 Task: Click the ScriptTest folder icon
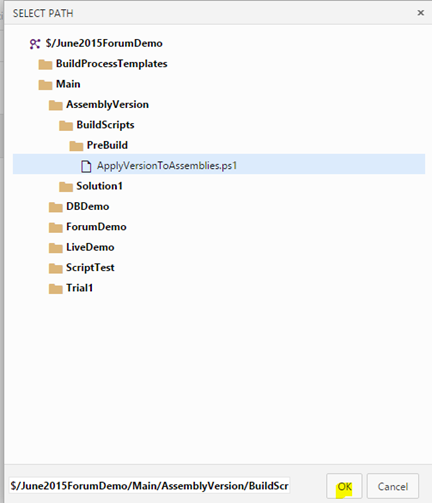pyautogui.click(x=55, y=268)
